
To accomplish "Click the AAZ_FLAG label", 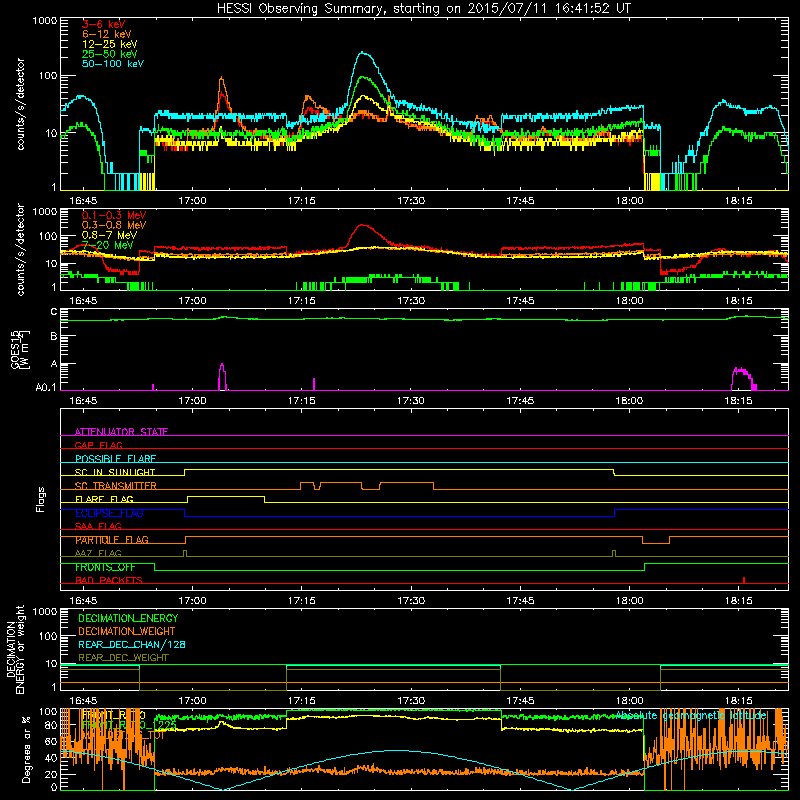I will click(98, 553).
